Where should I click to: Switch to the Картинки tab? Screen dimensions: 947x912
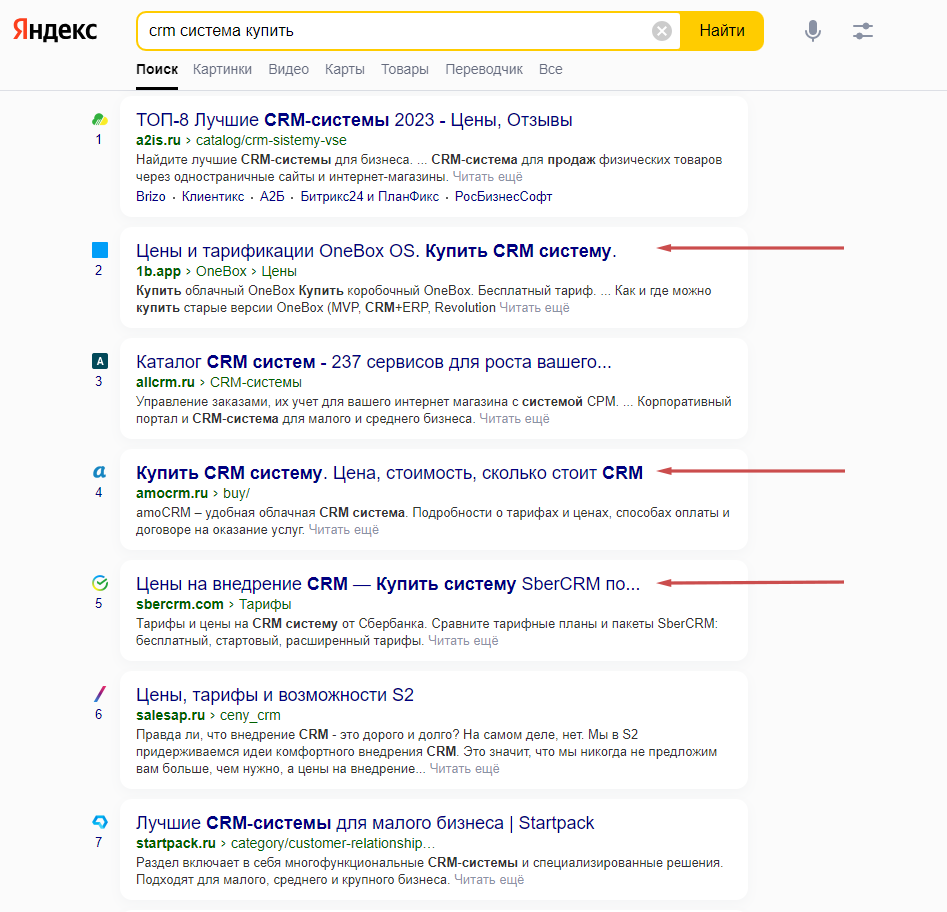click(223, 69)
